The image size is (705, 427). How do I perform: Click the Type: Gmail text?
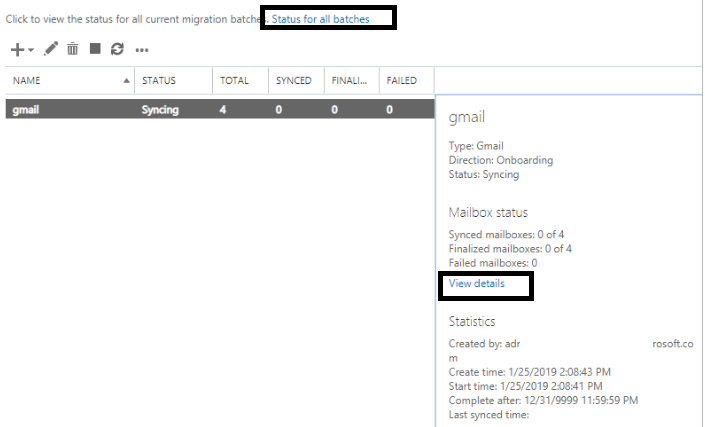coord(476,146)
